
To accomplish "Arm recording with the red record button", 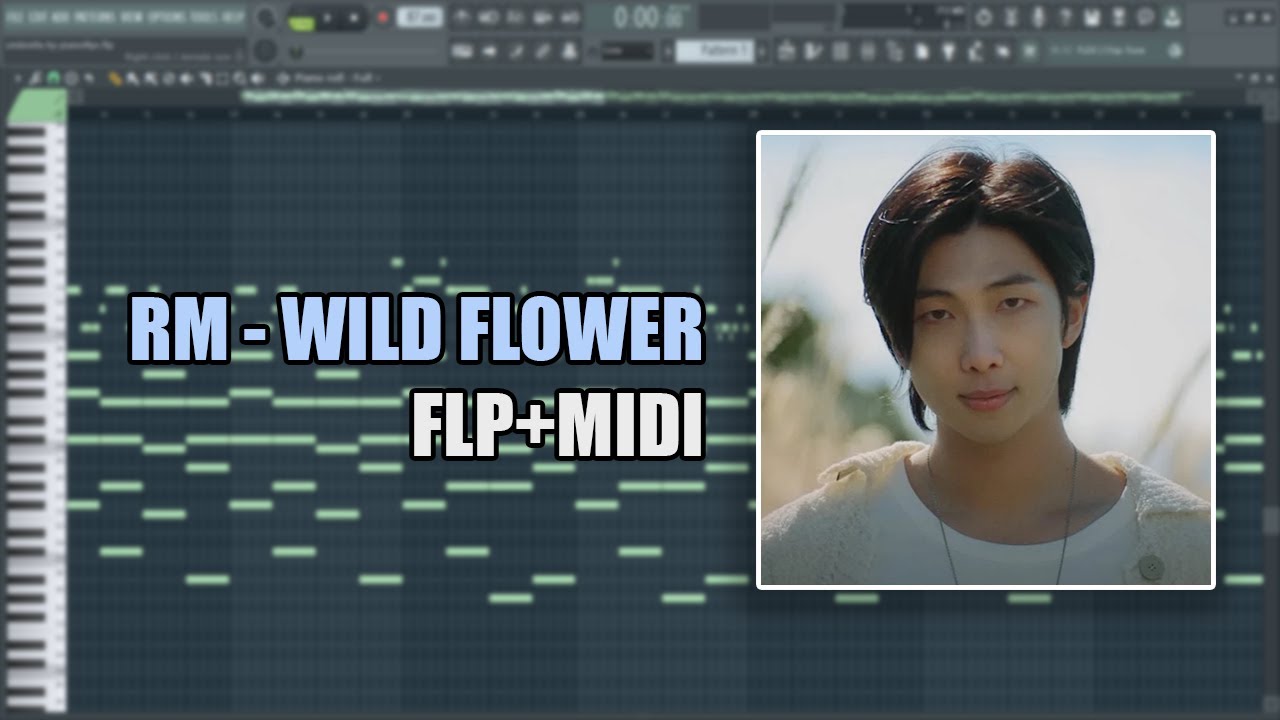I will tap(383, 18).
